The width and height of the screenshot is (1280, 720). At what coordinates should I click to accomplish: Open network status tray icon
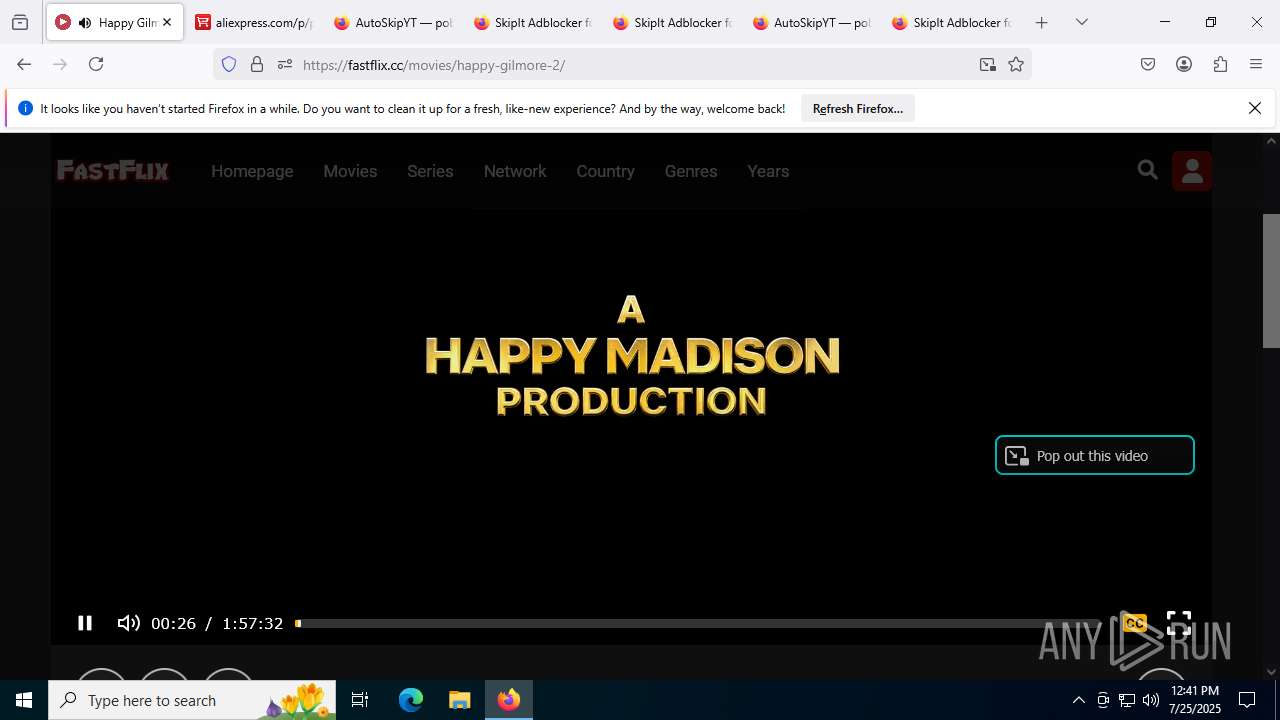(1127, 700)
